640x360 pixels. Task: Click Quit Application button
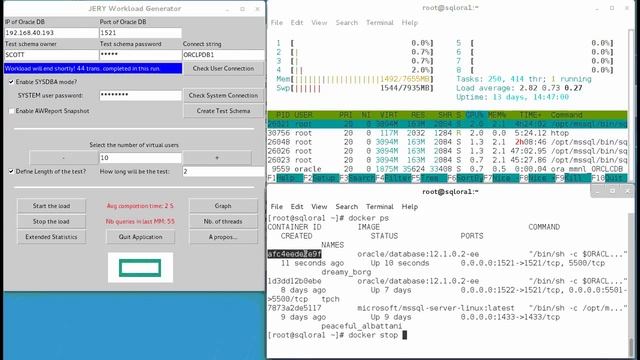tap(140, 237)
